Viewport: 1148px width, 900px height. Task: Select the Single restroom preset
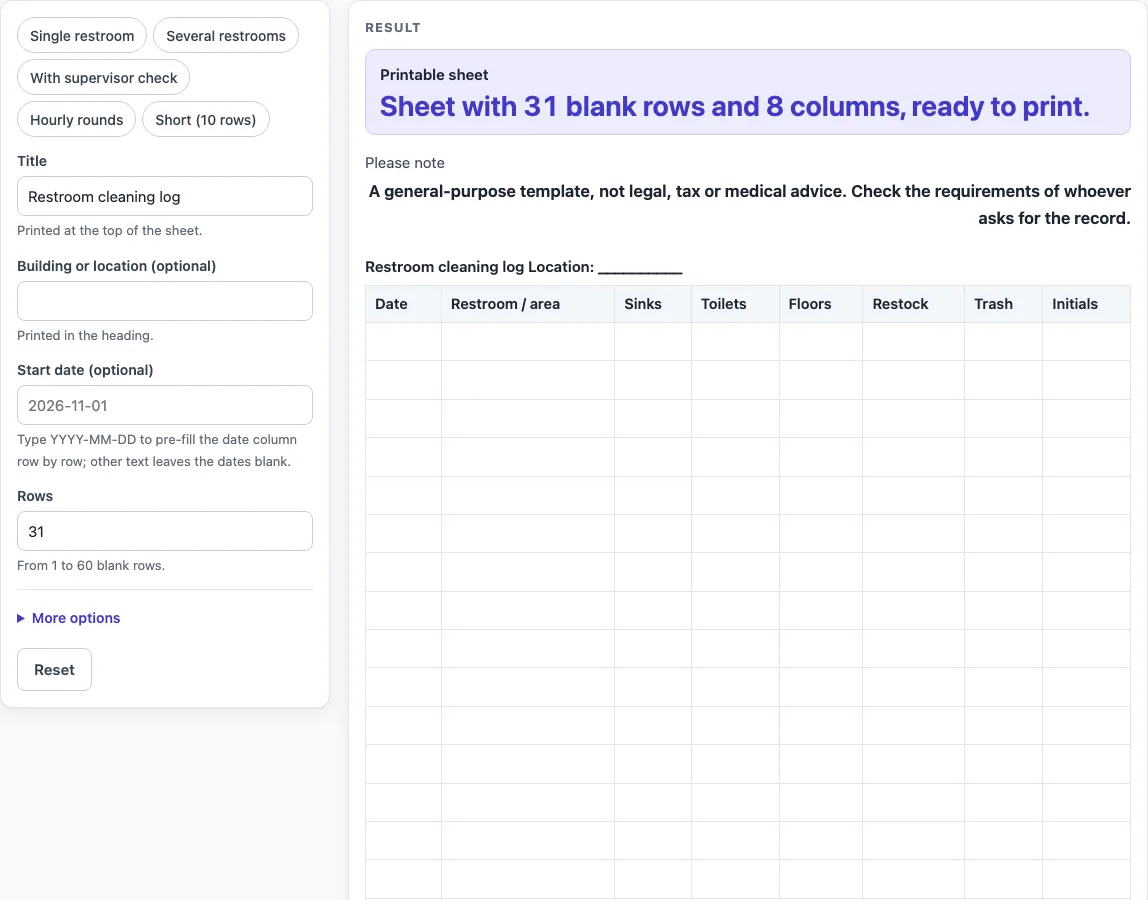[82, 36]
